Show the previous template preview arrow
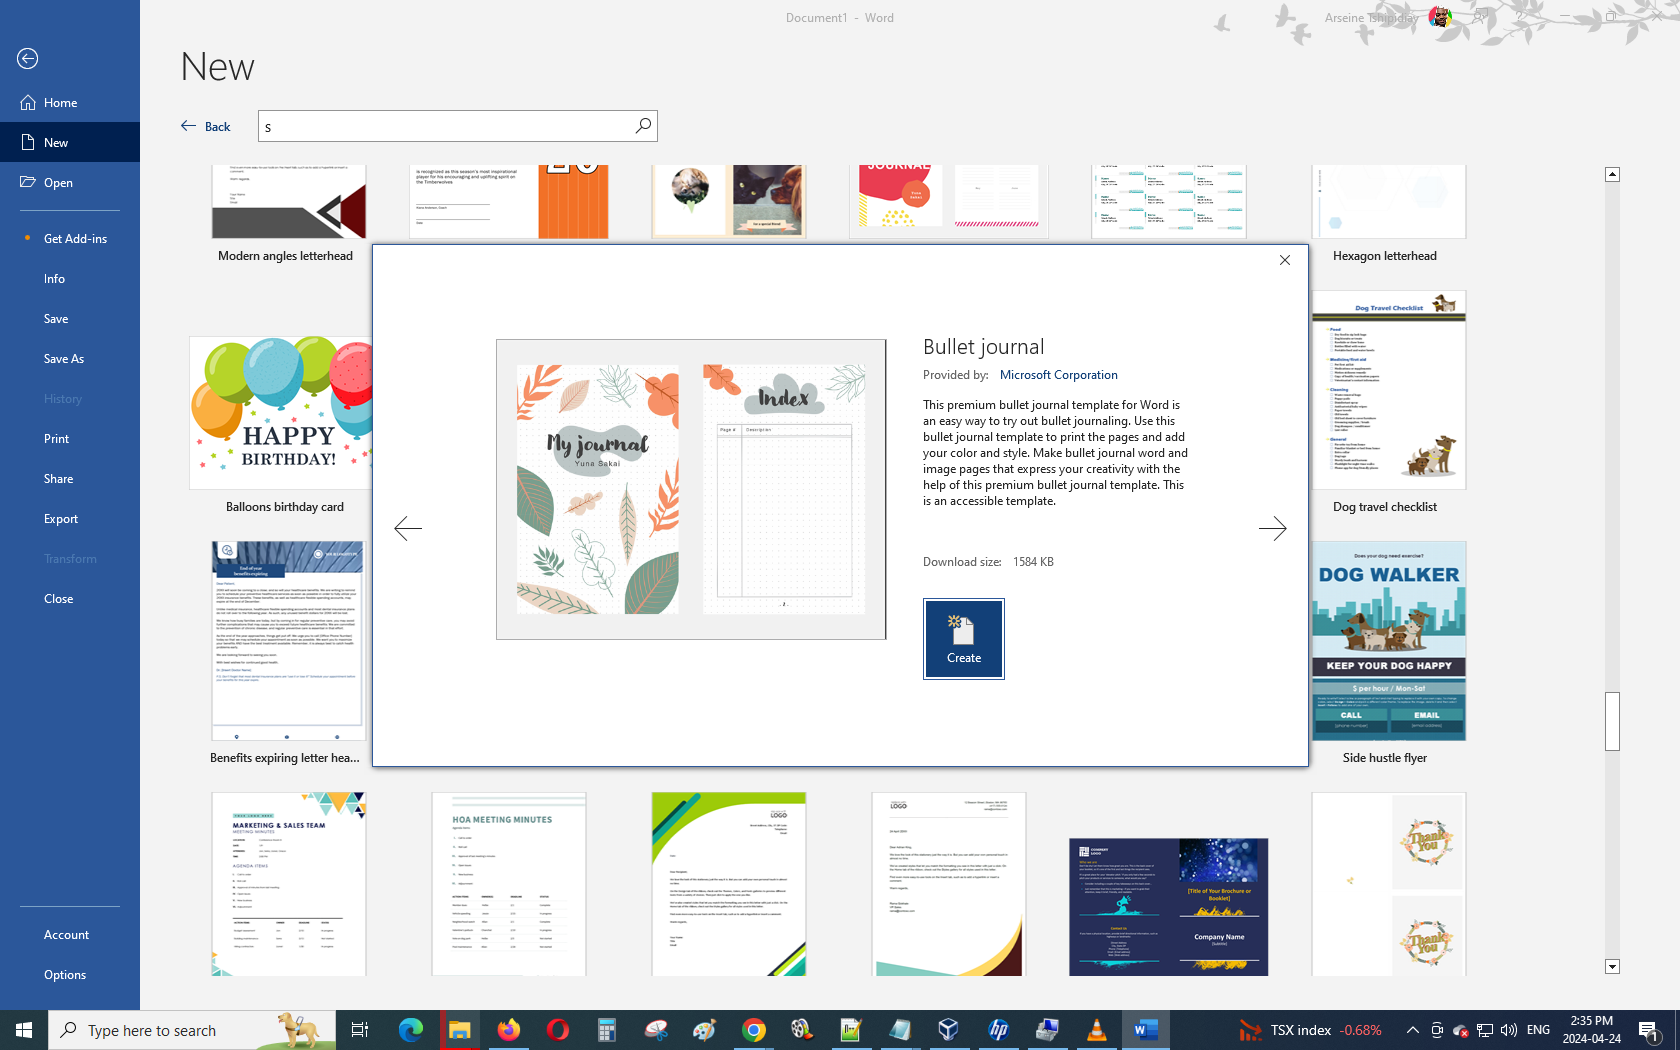 [408, 528]
